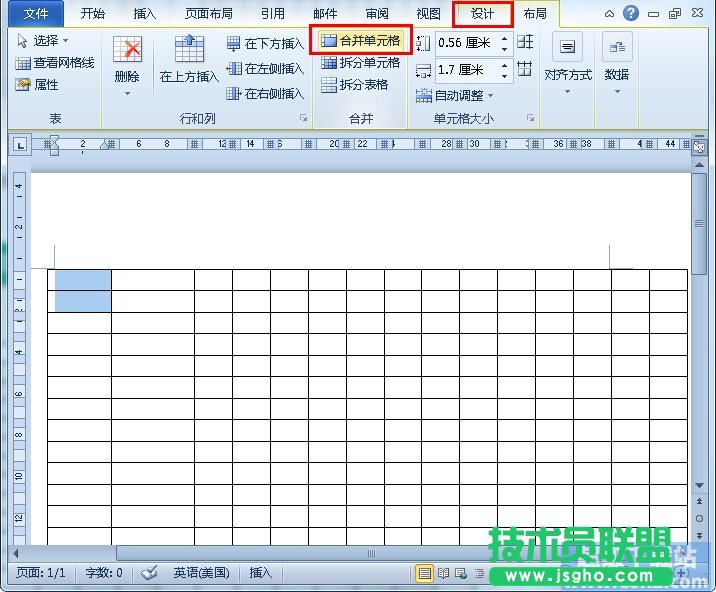Open table 属性 properties

click(38, 85)
